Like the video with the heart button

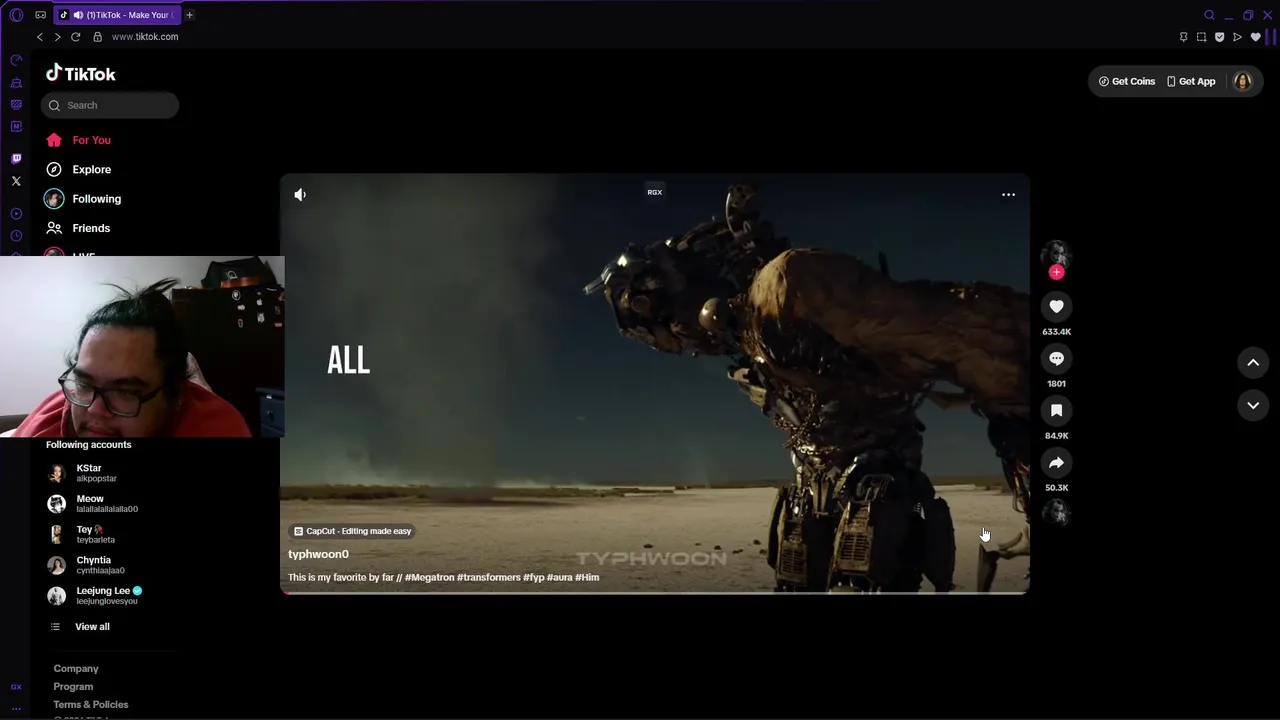[1056, 306]
